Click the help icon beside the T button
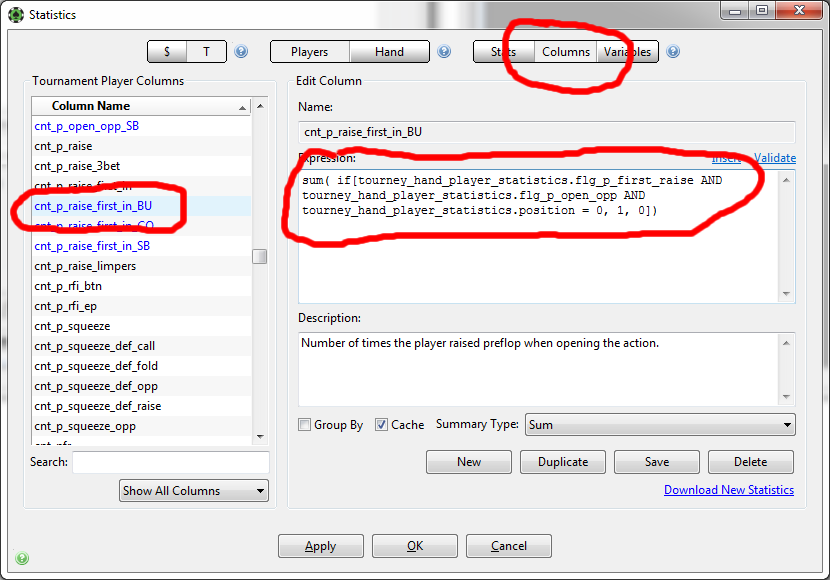The width and height of the screenshot is (830, 580). tap(241, 51)
